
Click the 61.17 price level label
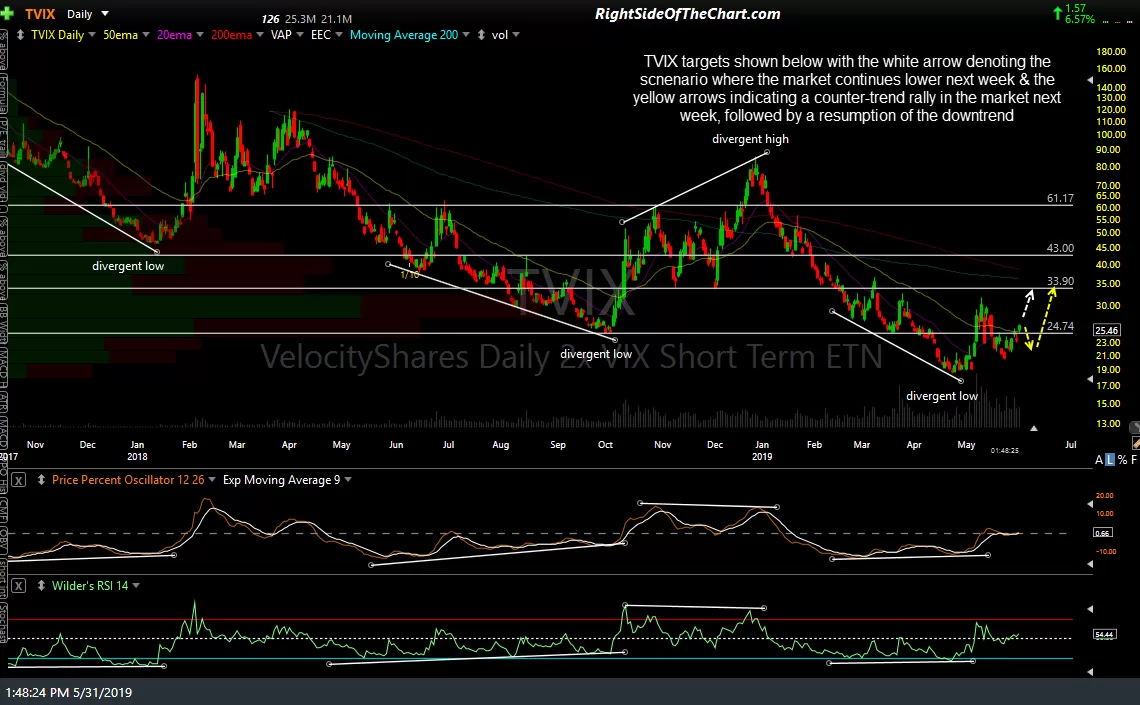(1060, 198)
